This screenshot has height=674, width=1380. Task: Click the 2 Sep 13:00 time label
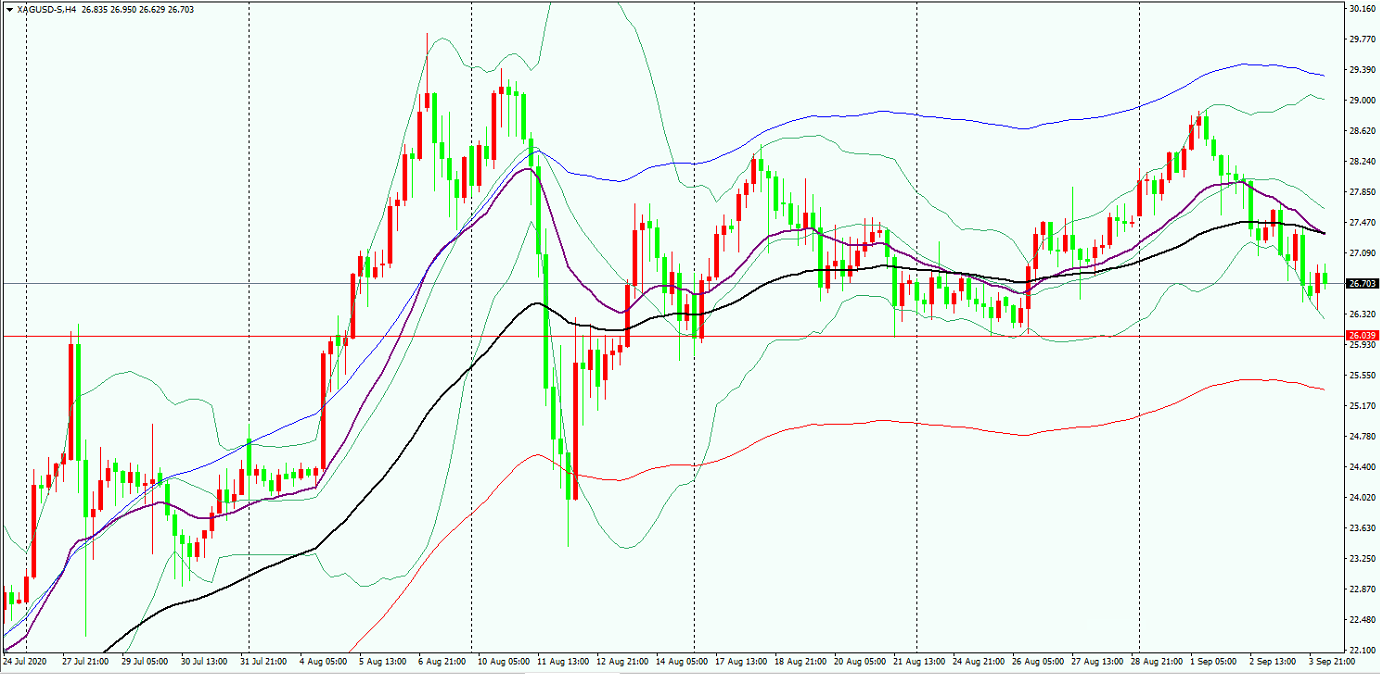click(1273, 661)
